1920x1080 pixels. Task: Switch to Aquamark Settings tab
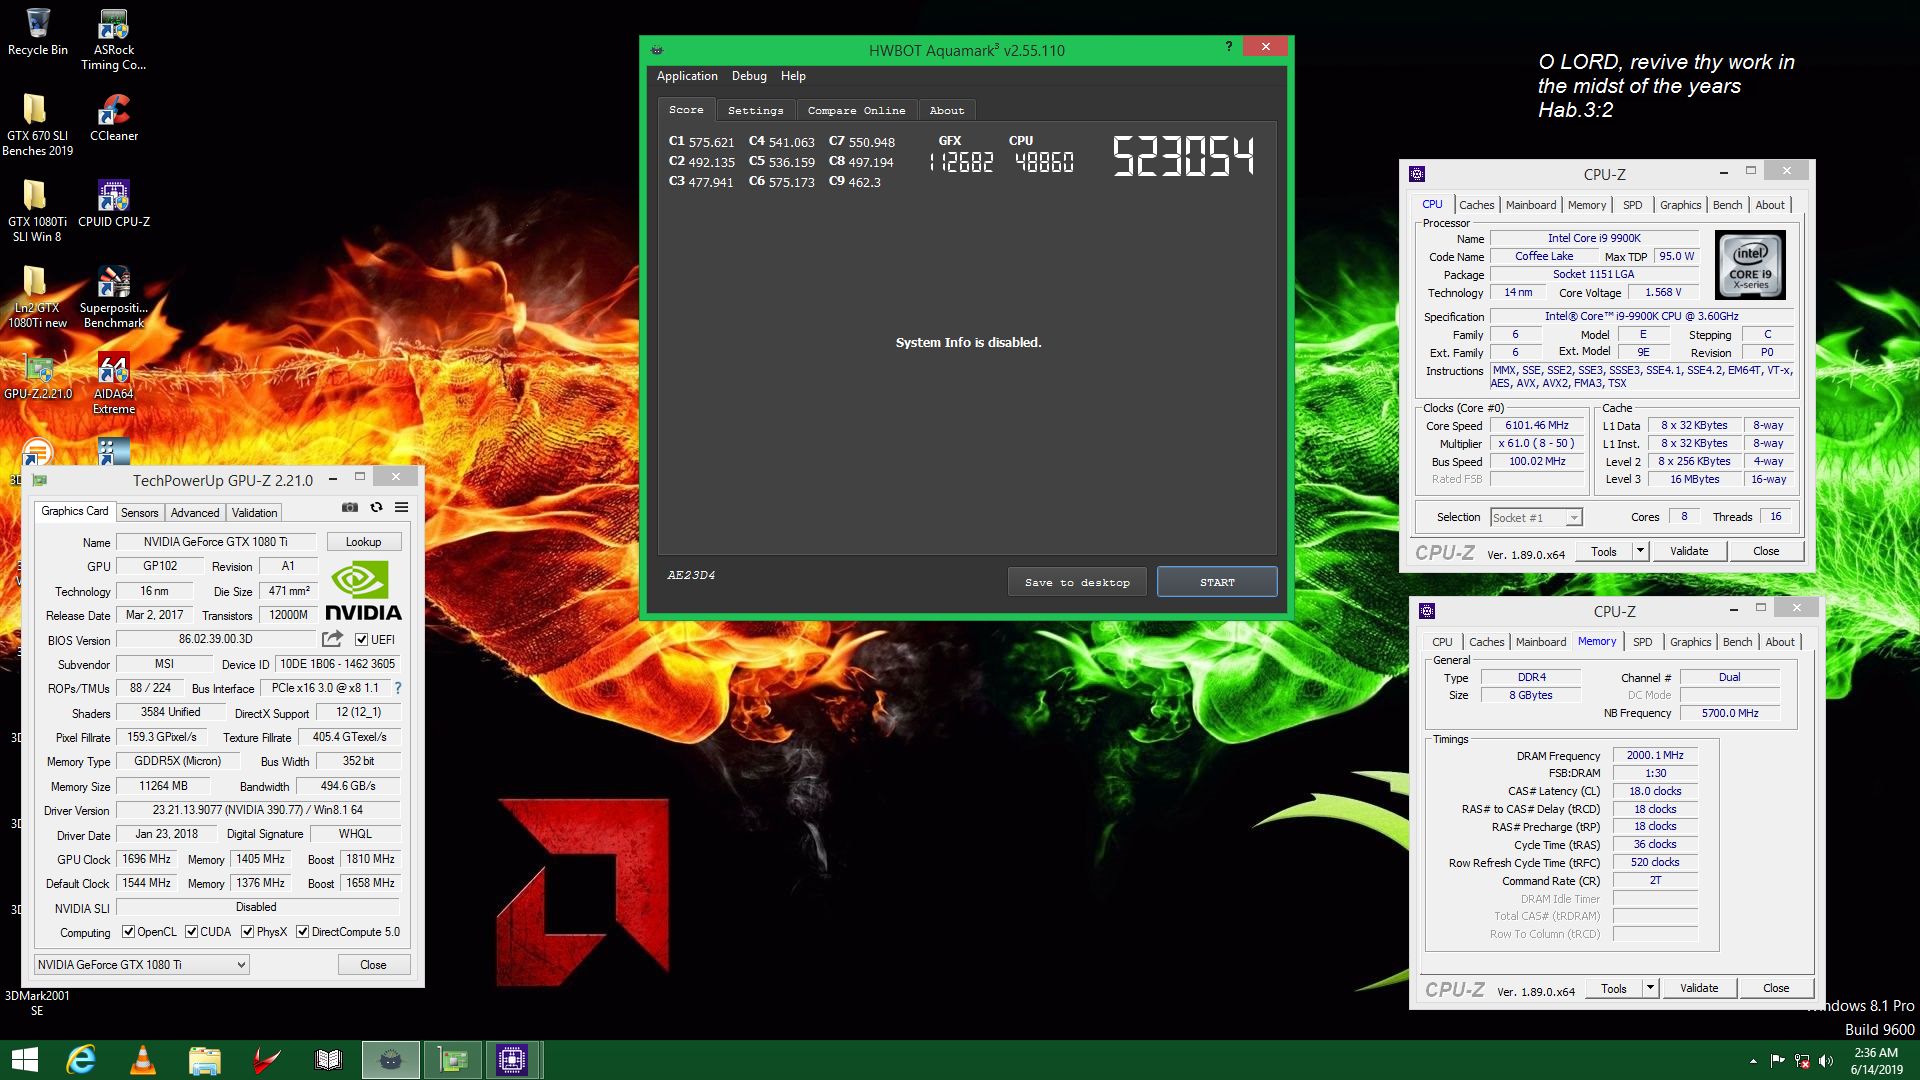(x=756, y=111)
